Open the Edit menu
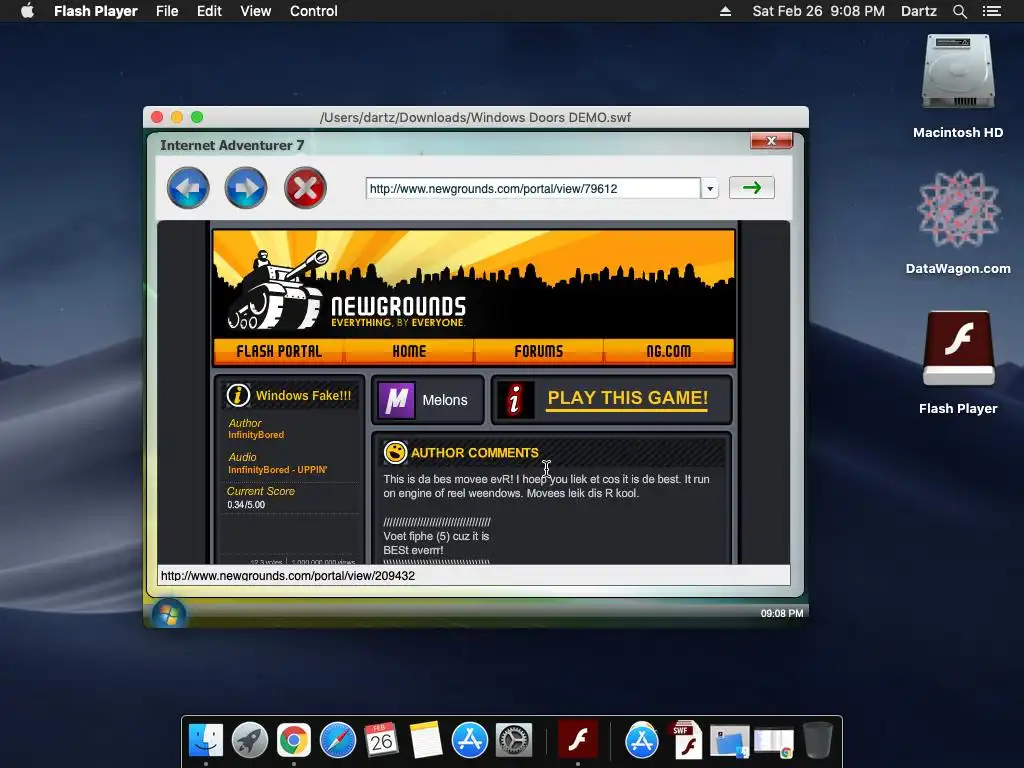1024x768 pixels. 210,11
